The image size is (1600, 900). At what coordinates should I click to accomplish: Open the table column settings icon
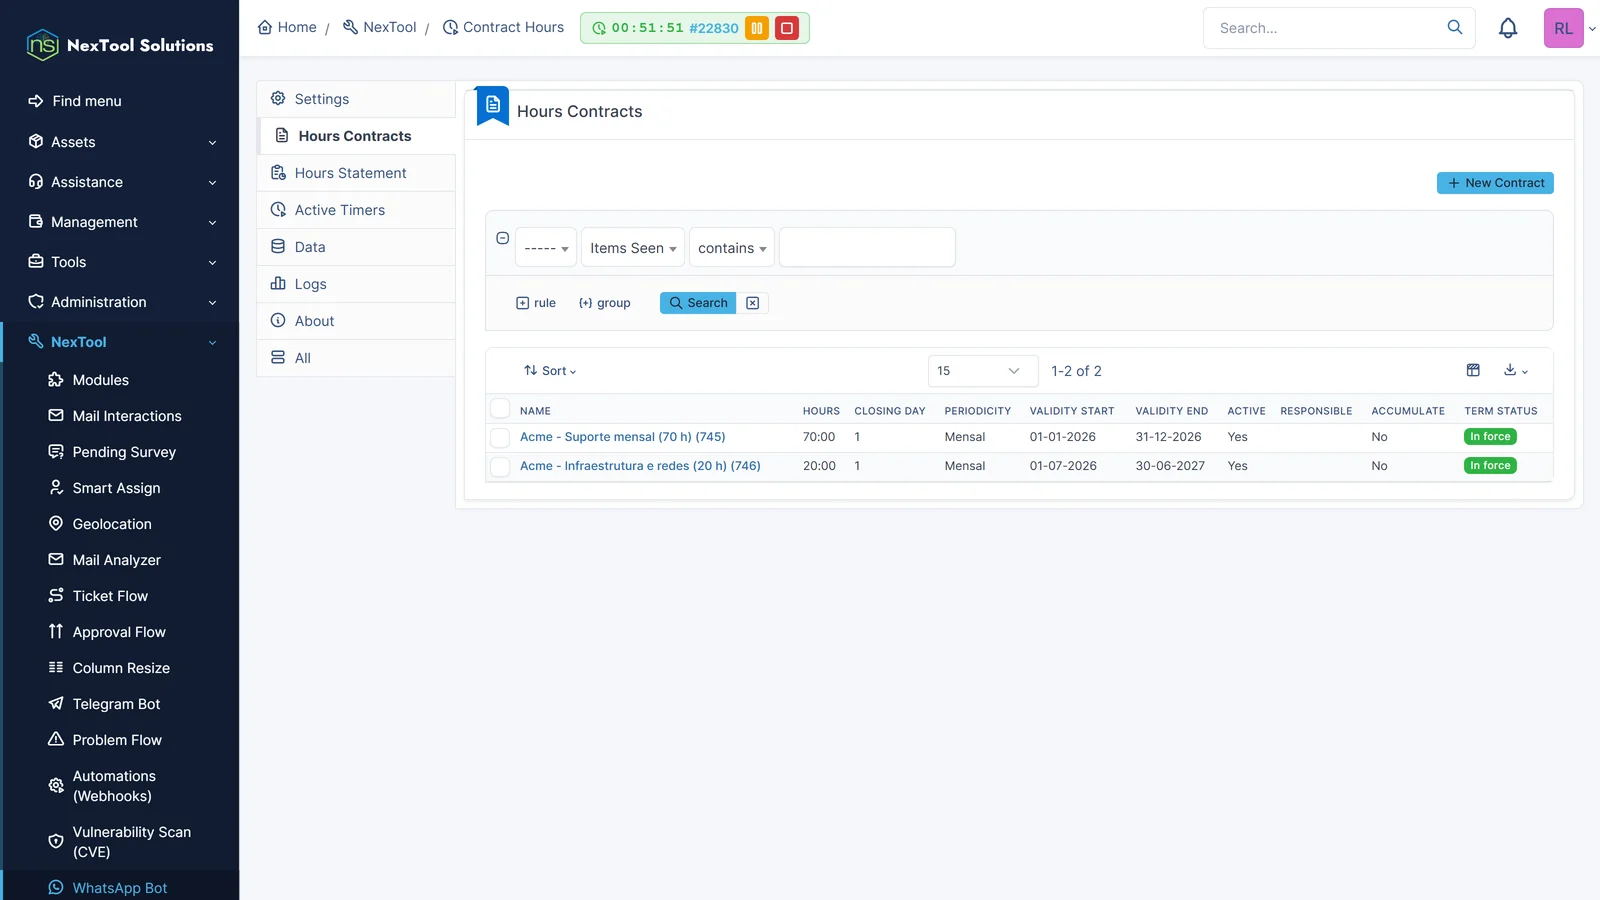click(x=1473, y=370)
